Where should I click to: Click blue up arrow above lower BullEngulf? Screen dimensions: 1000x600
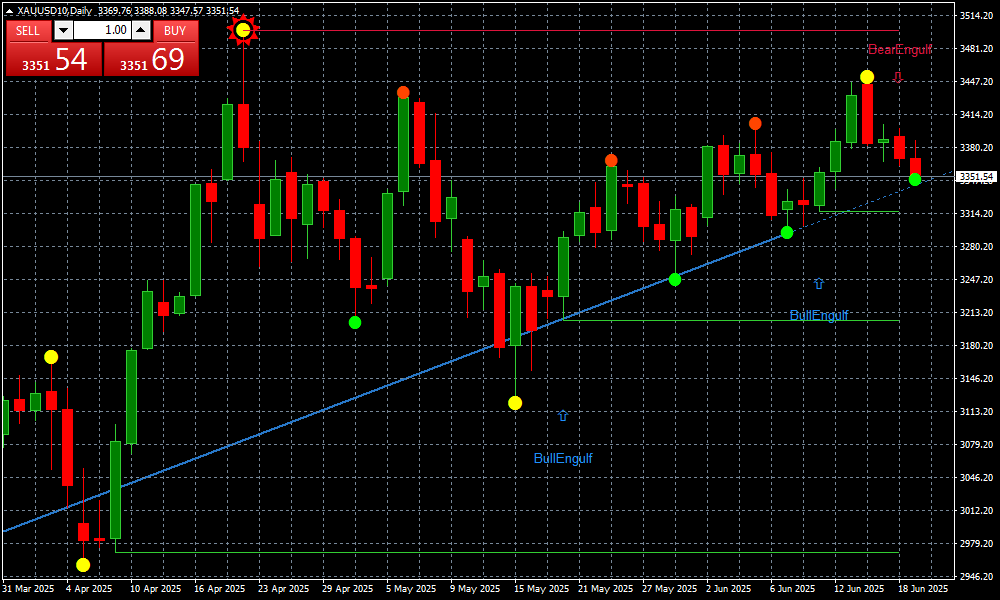(563, 416)
